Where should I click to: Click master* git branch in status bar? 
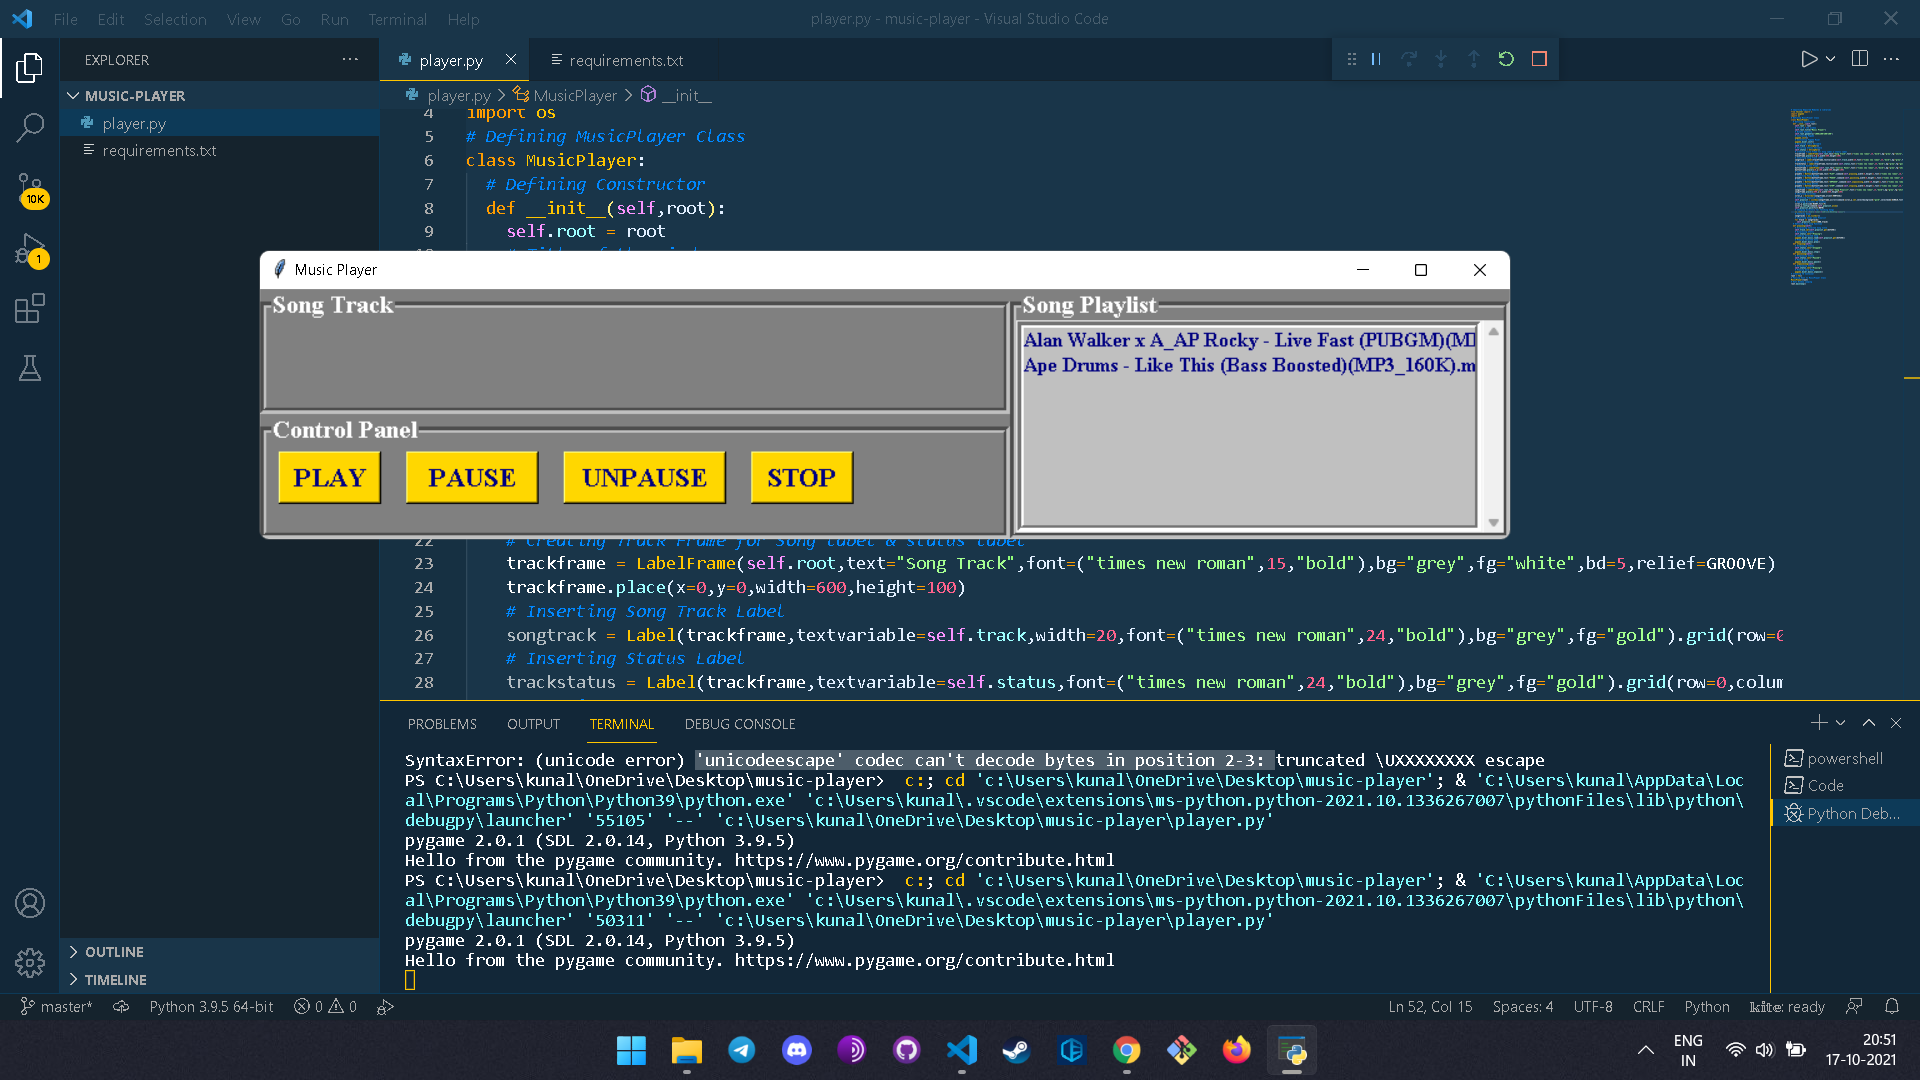56,1006
